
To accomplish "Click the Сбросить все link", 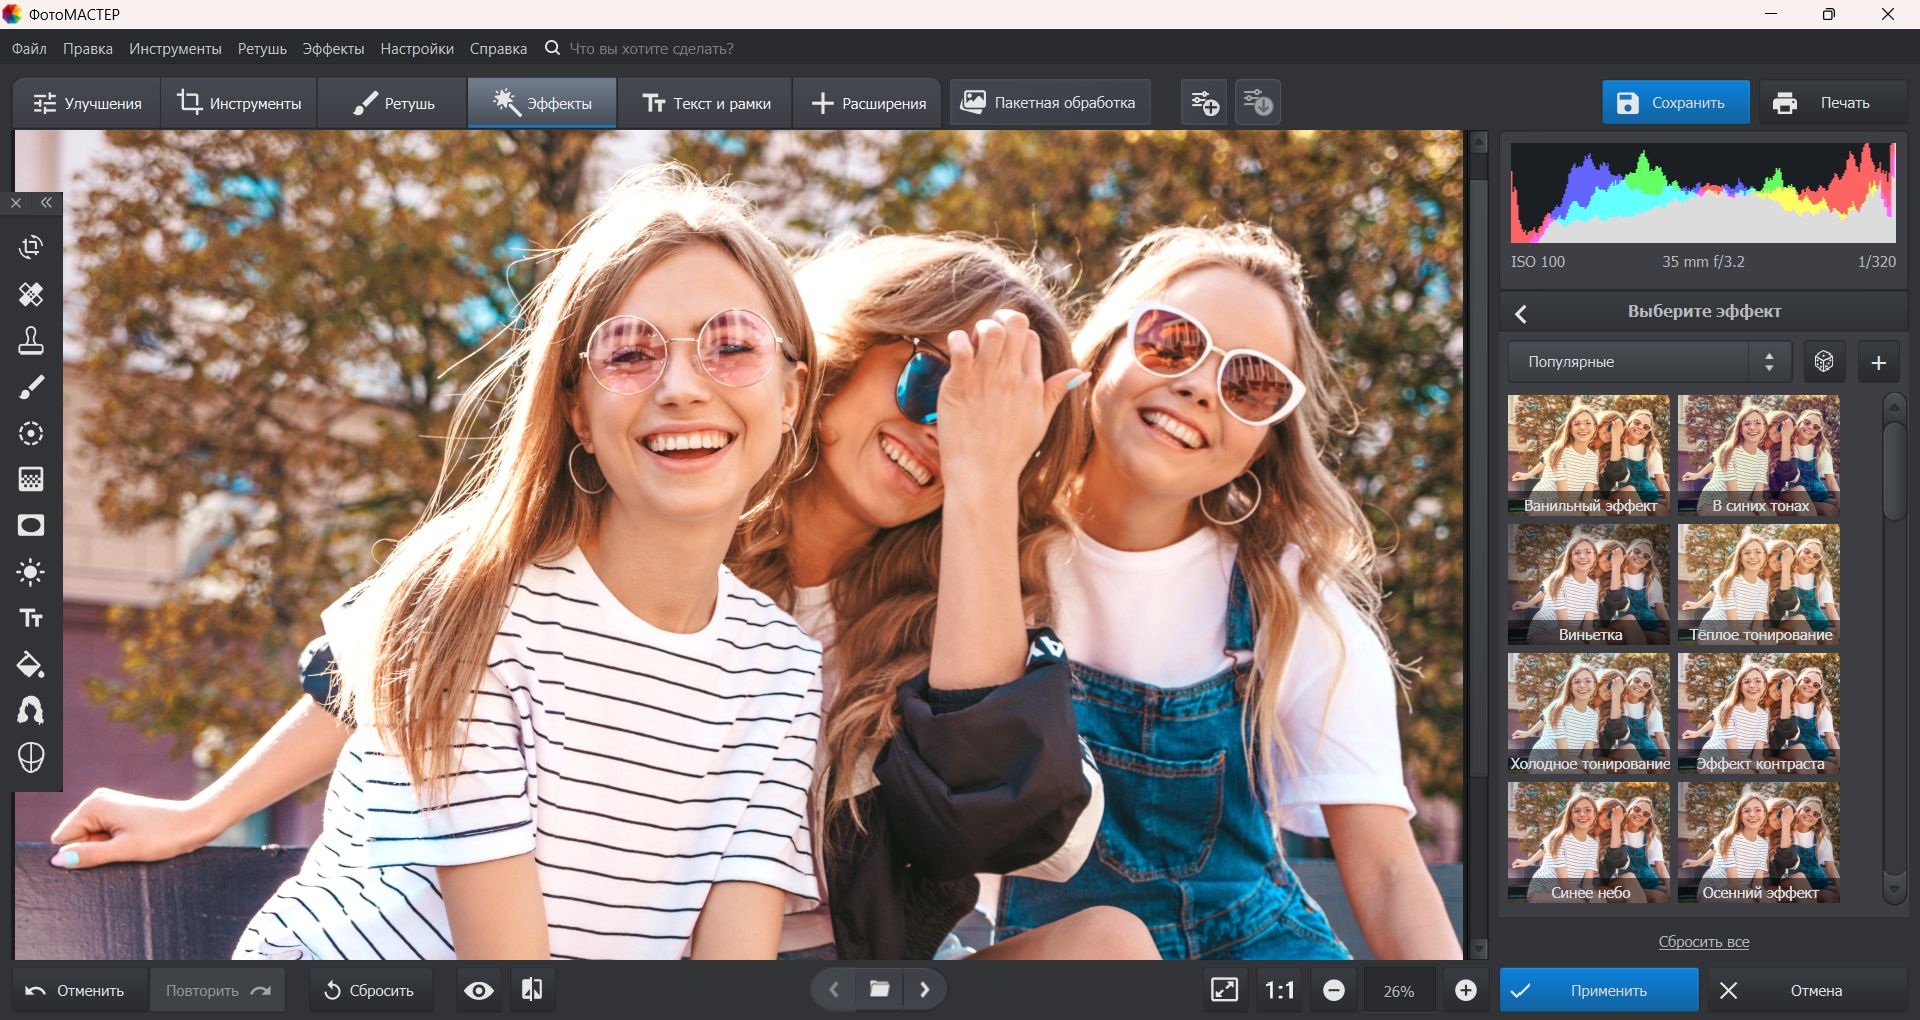I will [1703, 942].
